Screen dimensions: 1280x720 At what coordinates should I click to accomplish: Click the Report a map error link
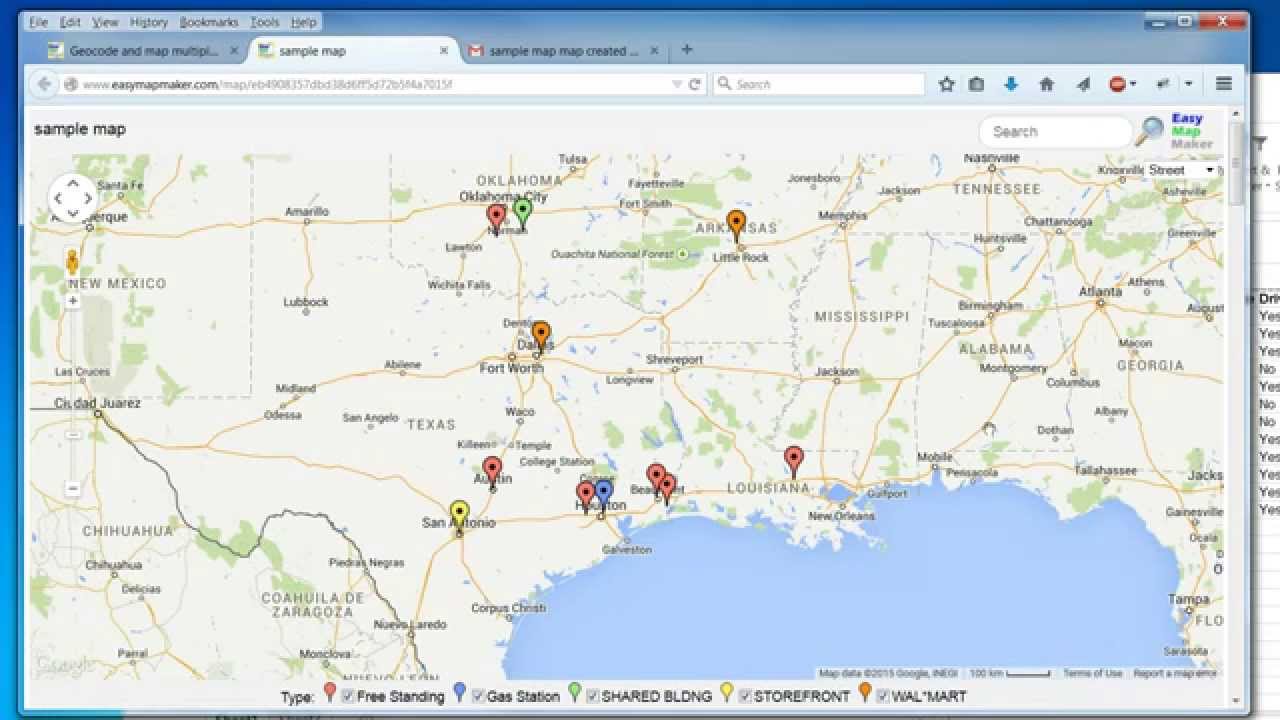pos(1175,673)
